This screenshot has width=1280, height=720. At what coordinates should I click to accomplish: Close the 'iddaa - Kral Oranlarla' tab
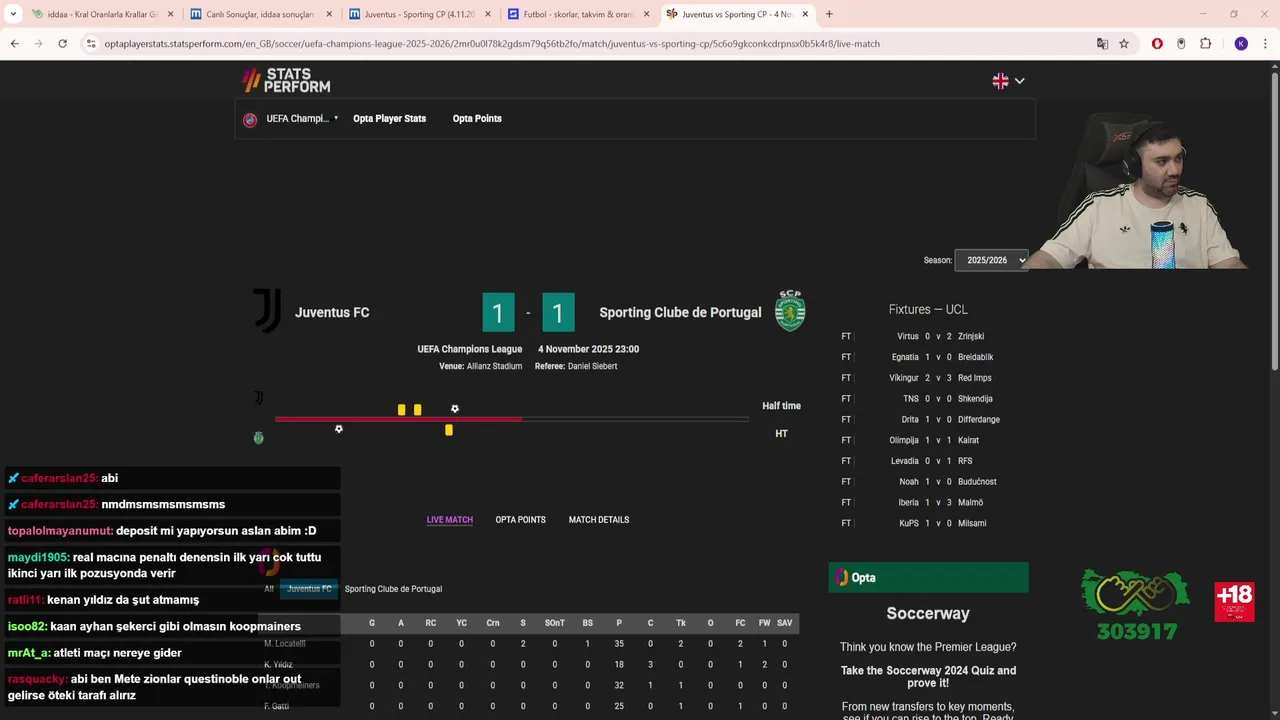point(171,15)
